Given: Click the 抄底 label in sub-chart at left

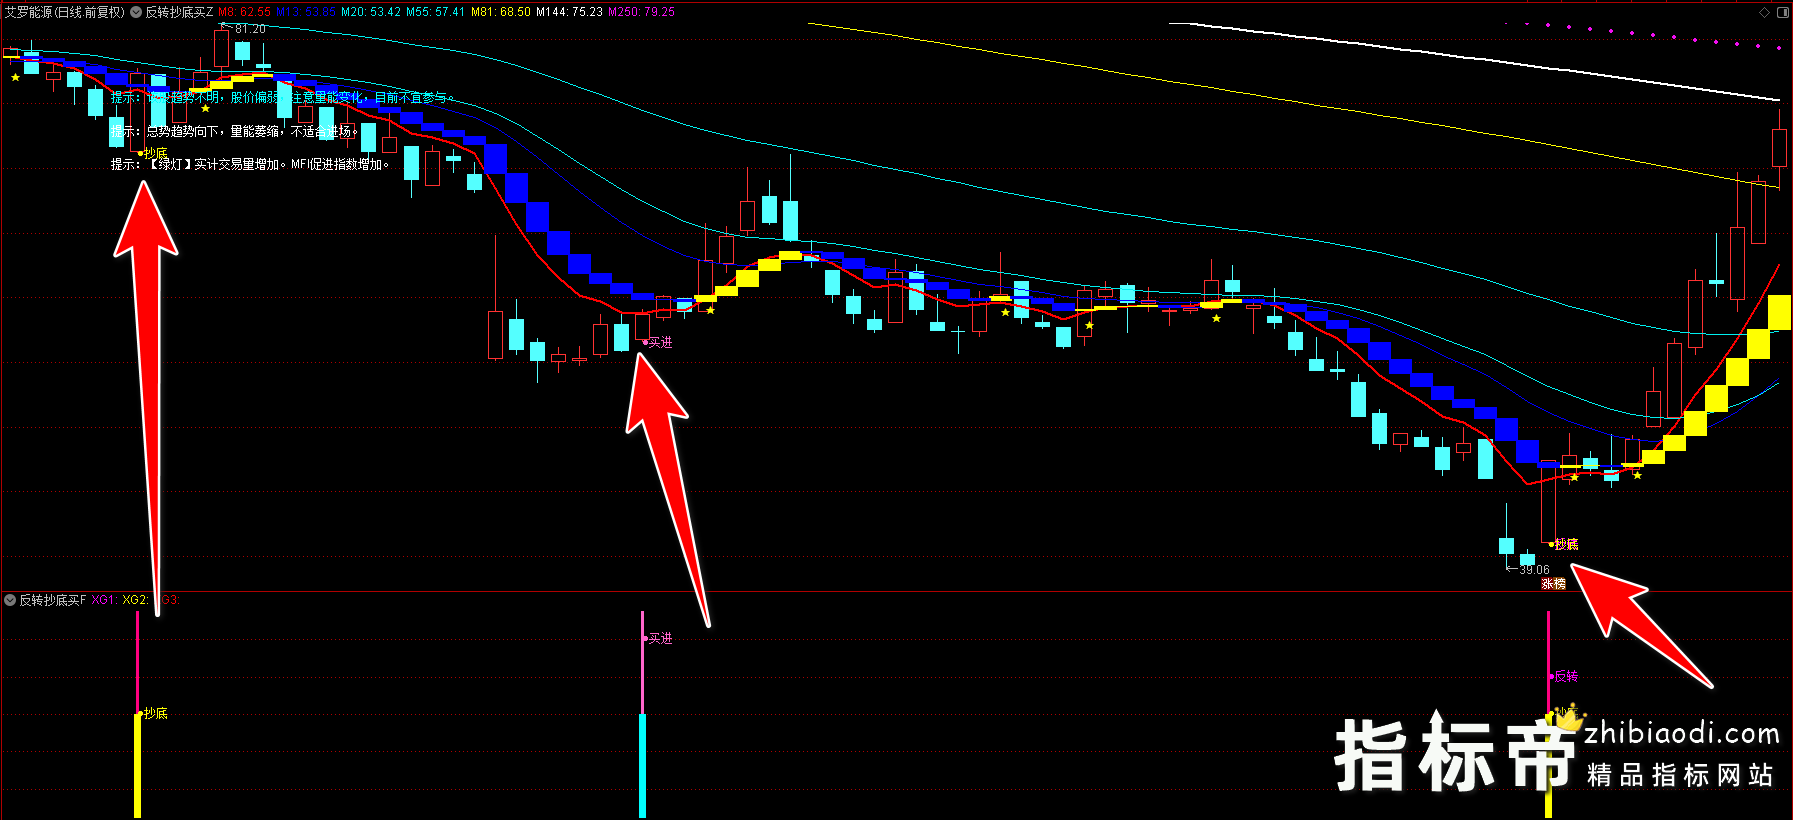Looking at the screenshot, I should [155, 713].
